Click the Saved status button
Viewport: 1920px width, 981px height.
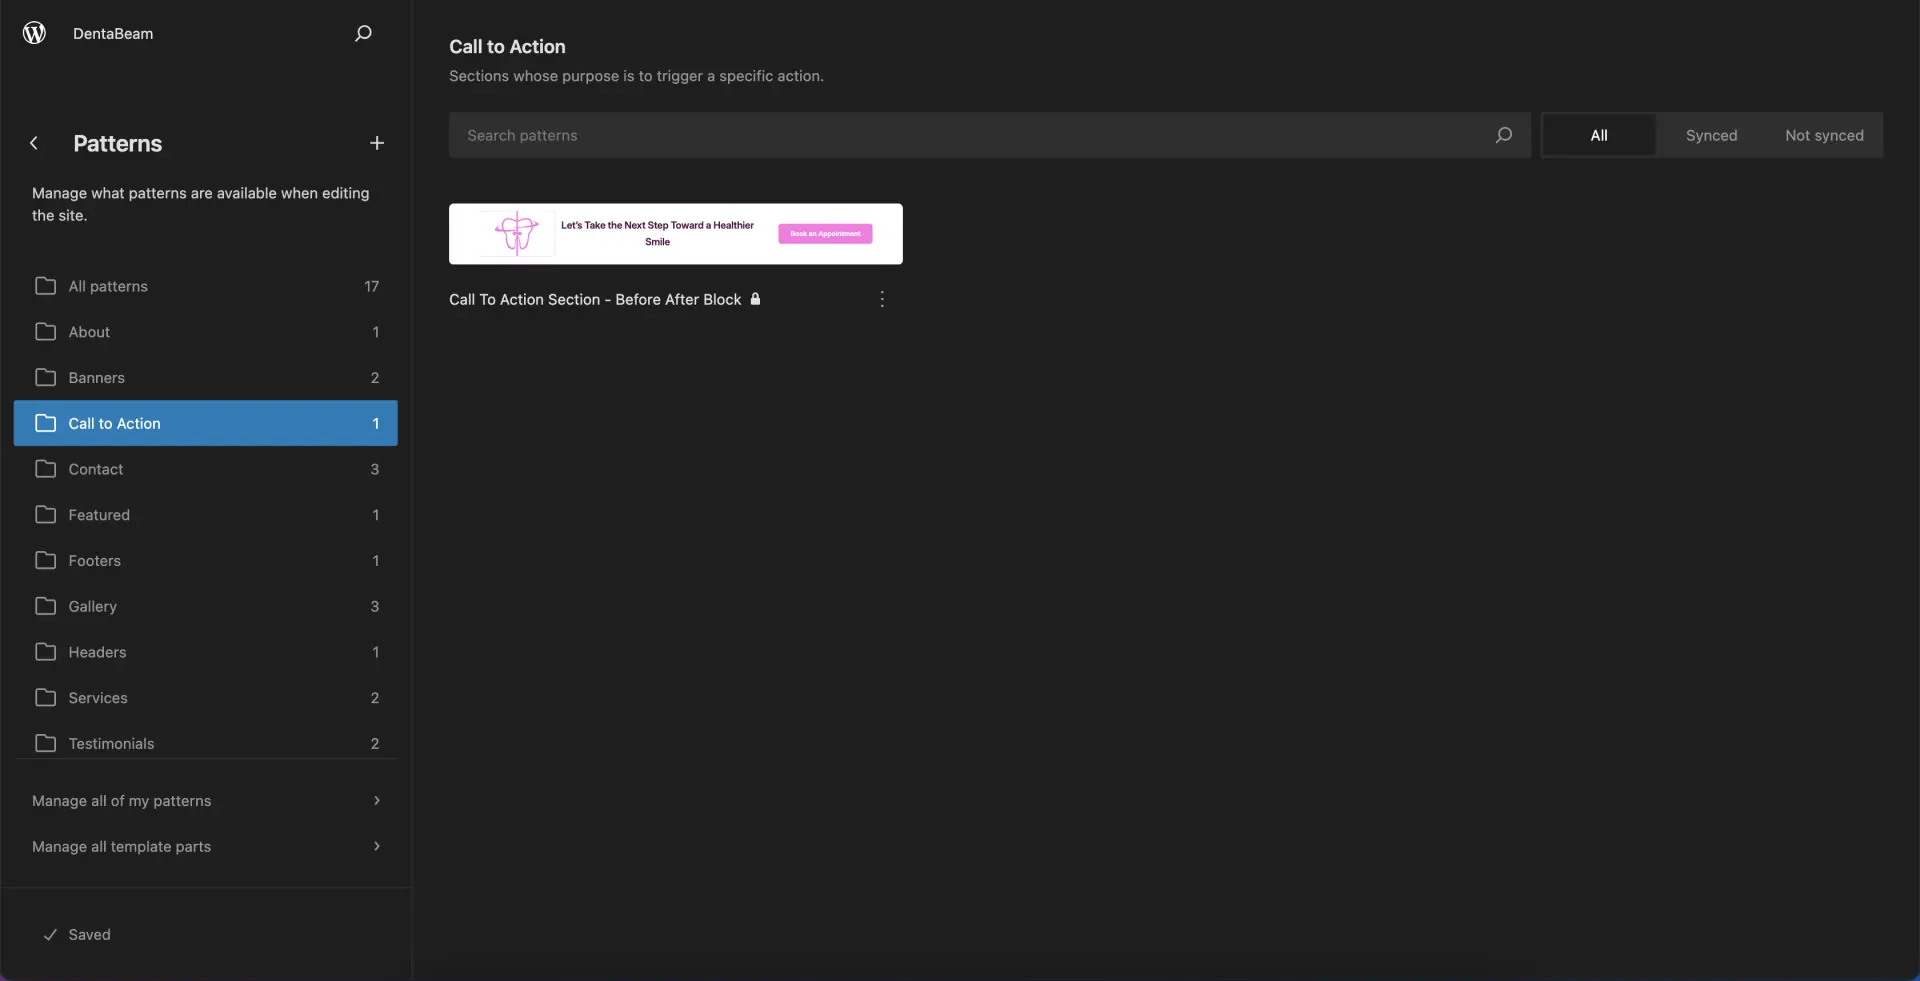pyautogui.click(x=77, y=934)
